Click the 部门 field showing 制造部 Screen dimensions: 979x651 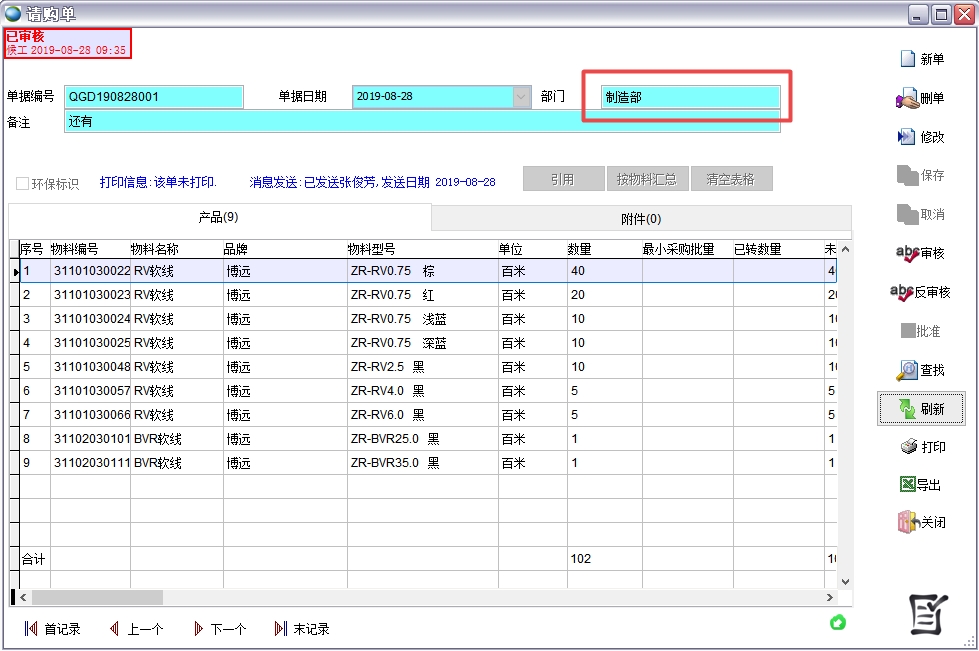(x=690, y=97)
